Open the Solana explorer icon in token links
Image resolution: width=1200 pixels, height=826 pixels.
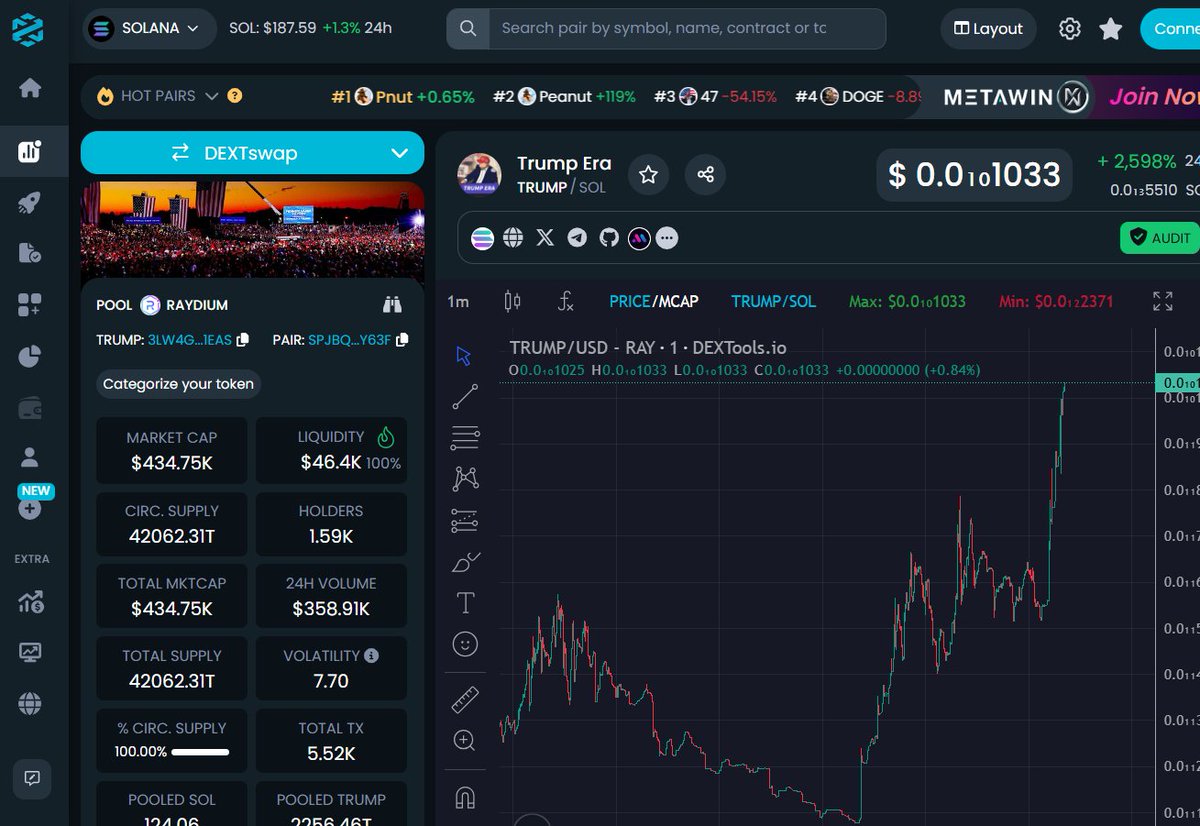pos(483,238)
